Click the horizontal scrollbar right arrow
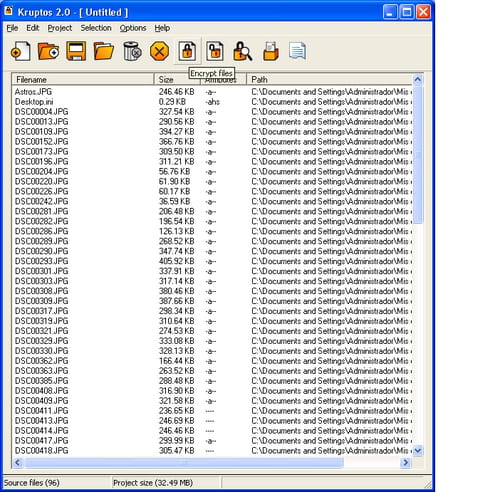The image size is (500, 492). click(406, 462)
